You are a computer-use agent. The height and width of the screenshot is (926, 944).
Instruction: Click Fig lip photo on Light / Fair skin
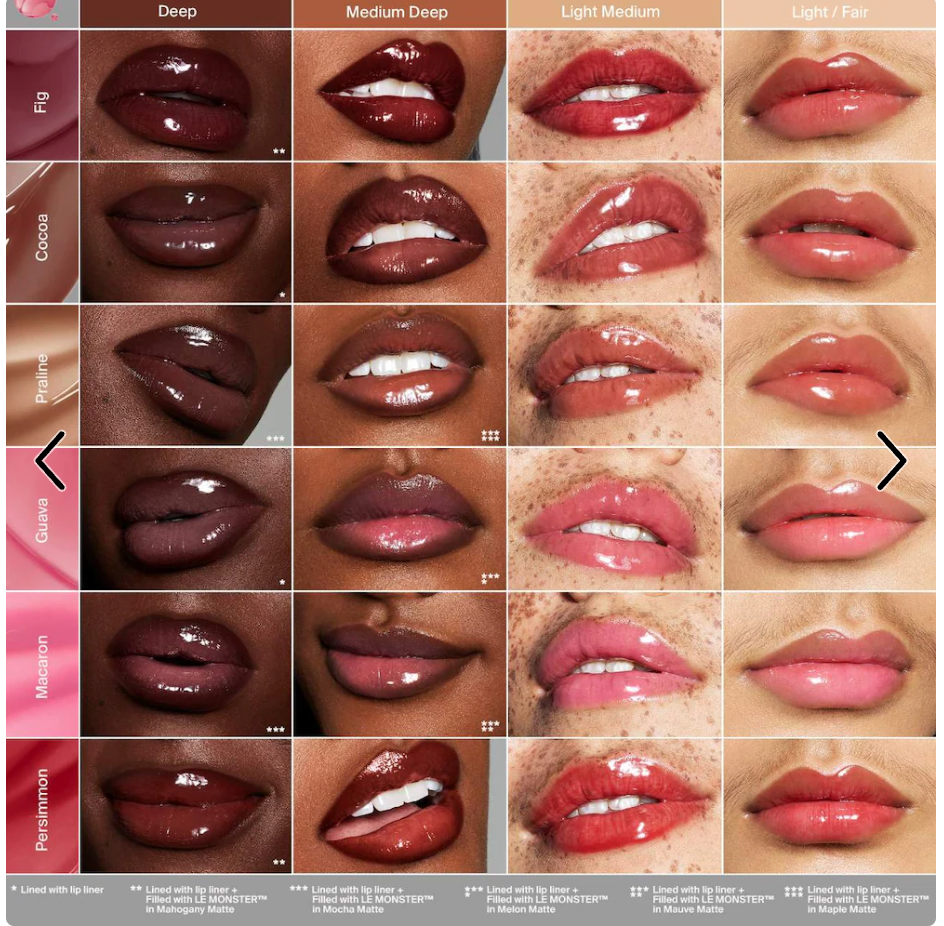[x=829, y=95]
